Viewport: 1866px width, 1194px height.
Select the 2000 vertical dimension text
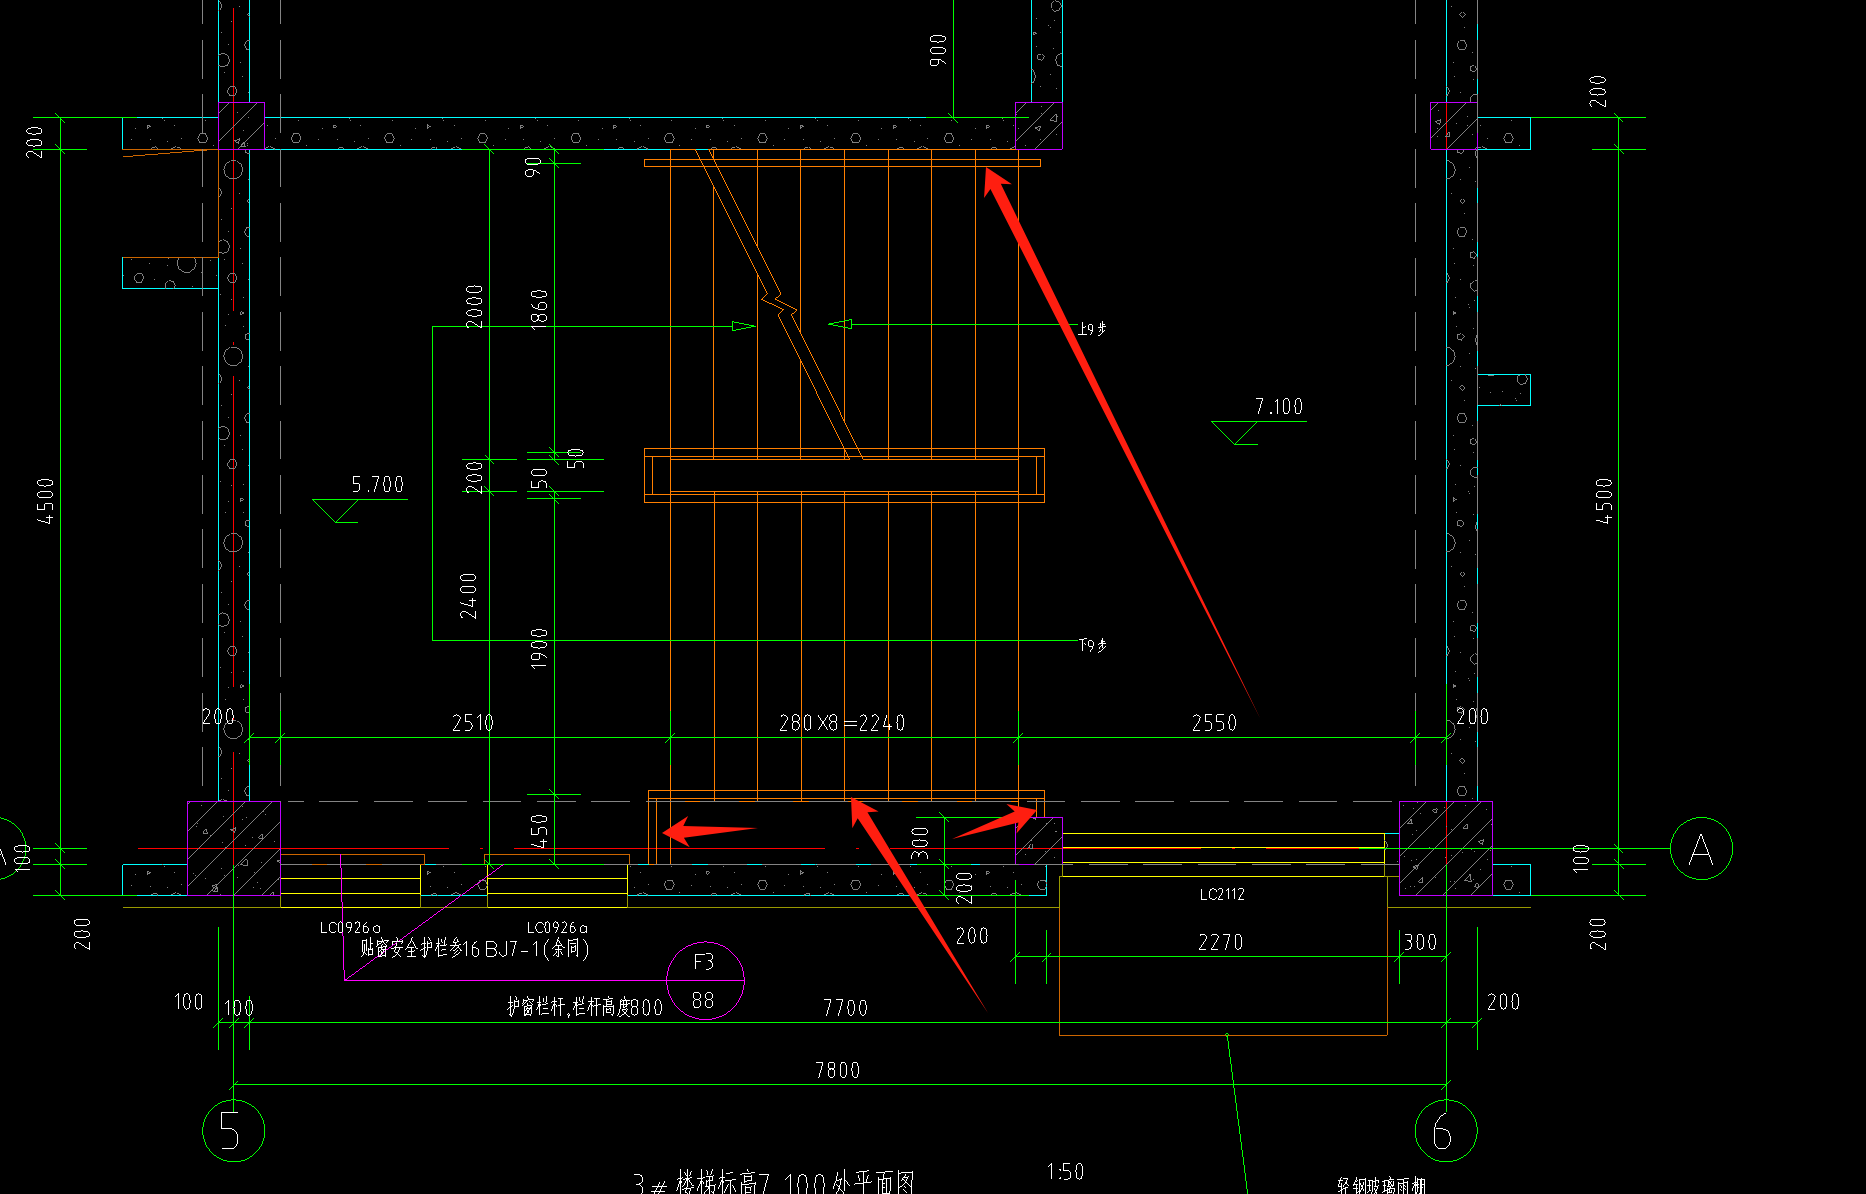[x=475, y=306]
